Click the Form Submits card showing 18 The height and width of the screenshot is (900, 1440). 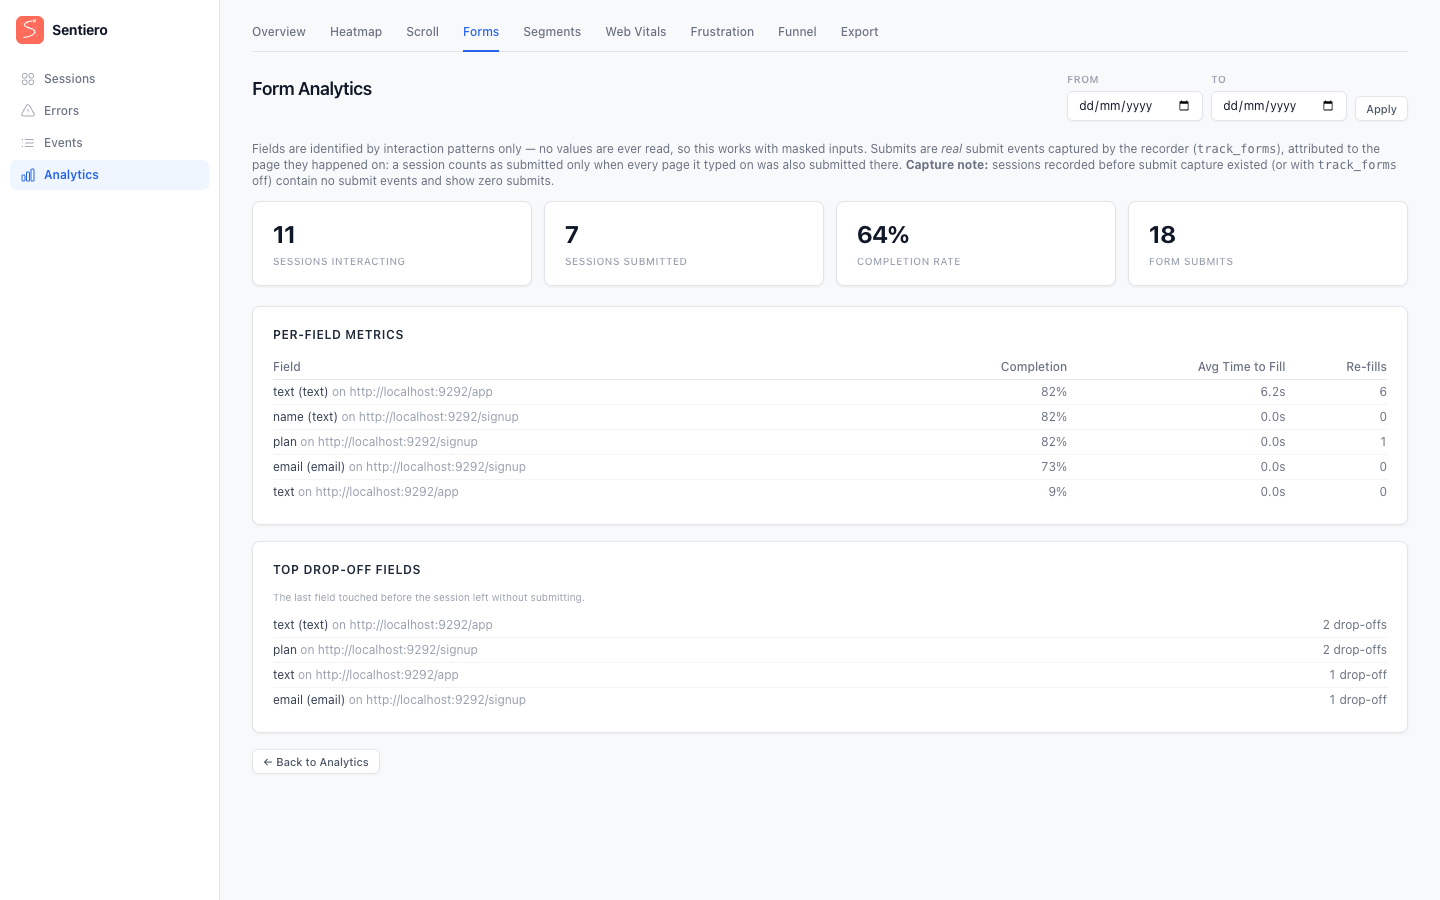(x=1268, y=244)
